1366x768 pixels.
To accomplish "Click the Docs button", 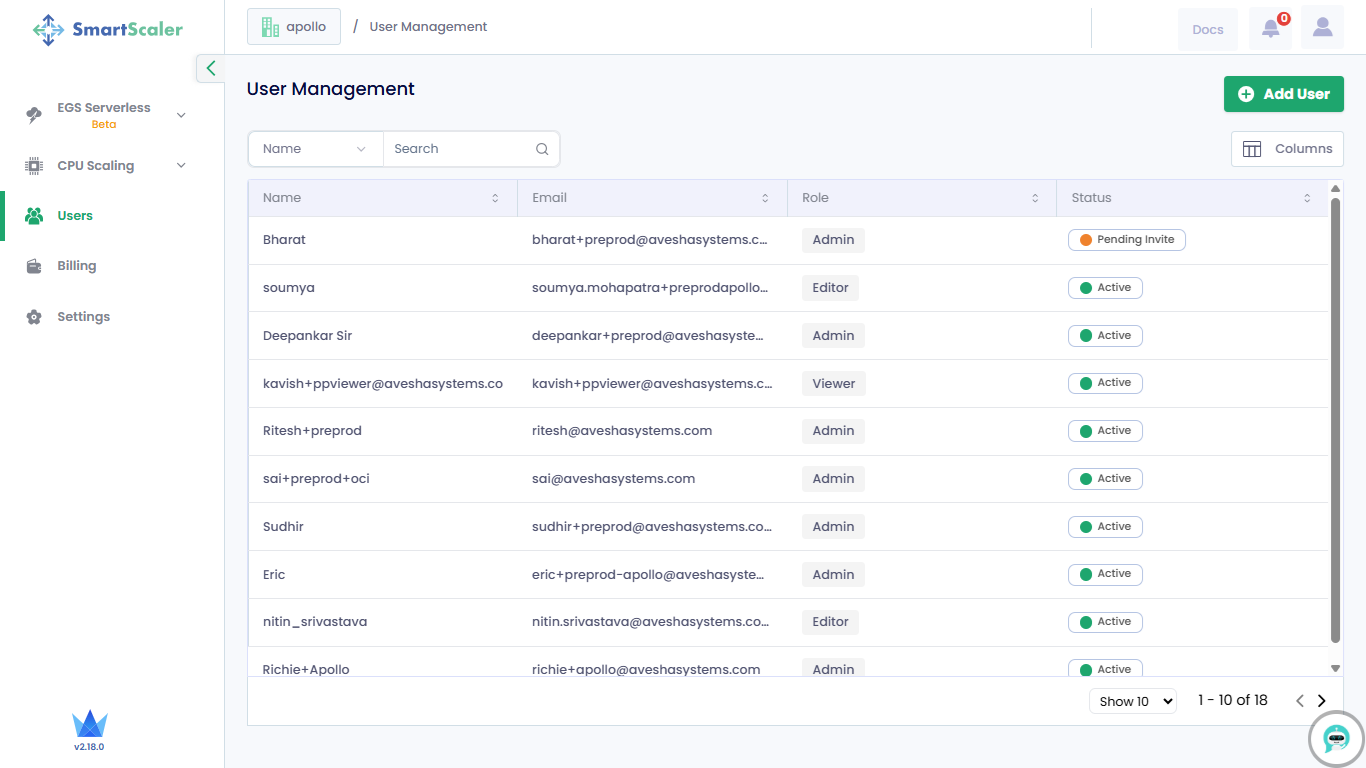I will (1207, 29).
